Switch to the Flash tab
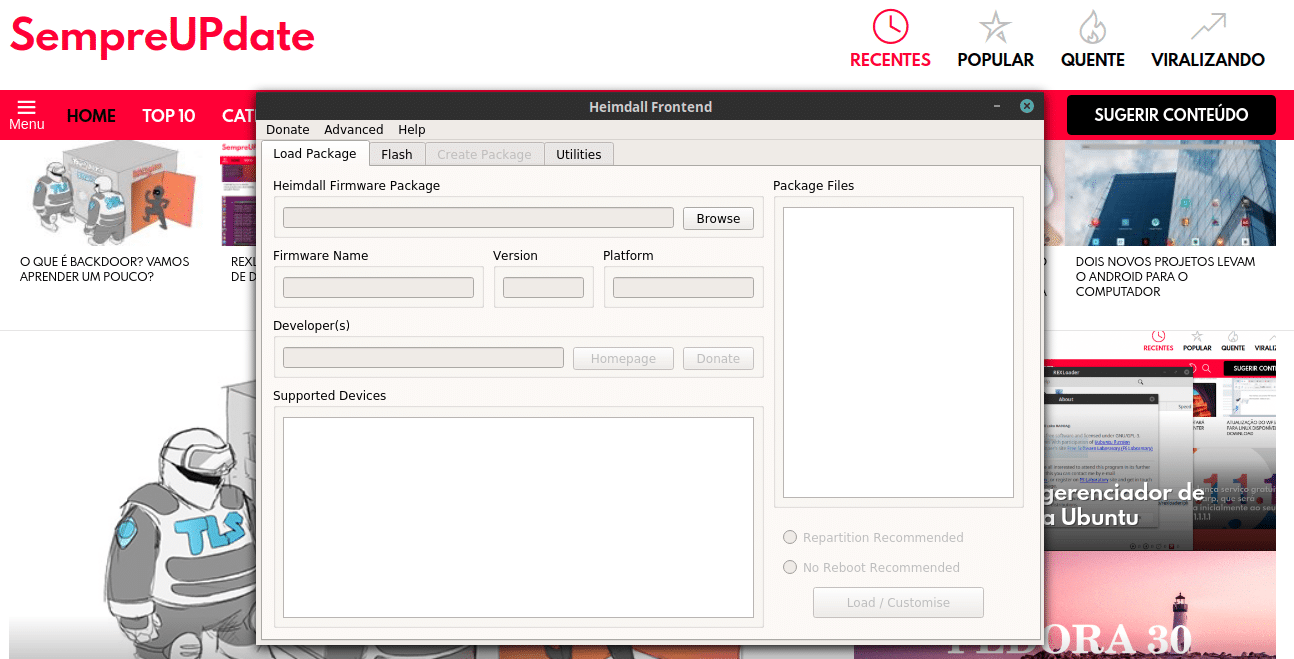 pyautogui.click(x=397, y=154)
